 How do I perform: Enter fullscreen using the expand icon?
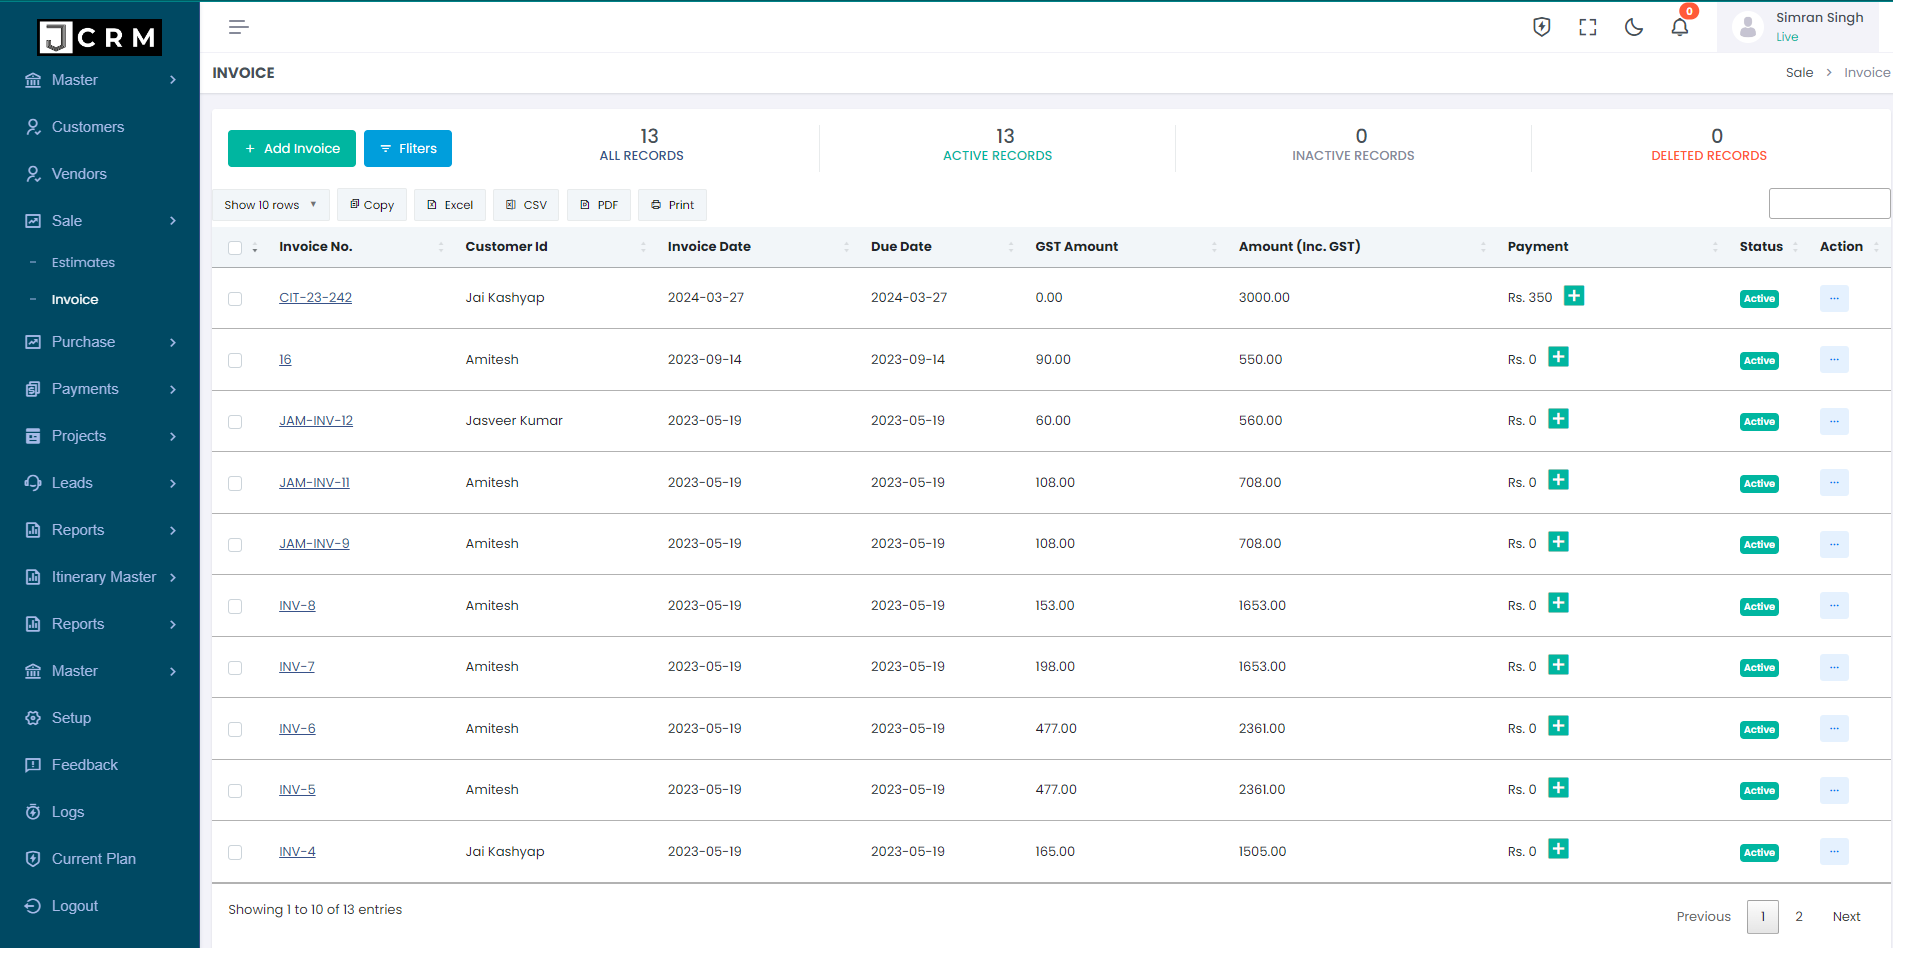coord(1587,27)
